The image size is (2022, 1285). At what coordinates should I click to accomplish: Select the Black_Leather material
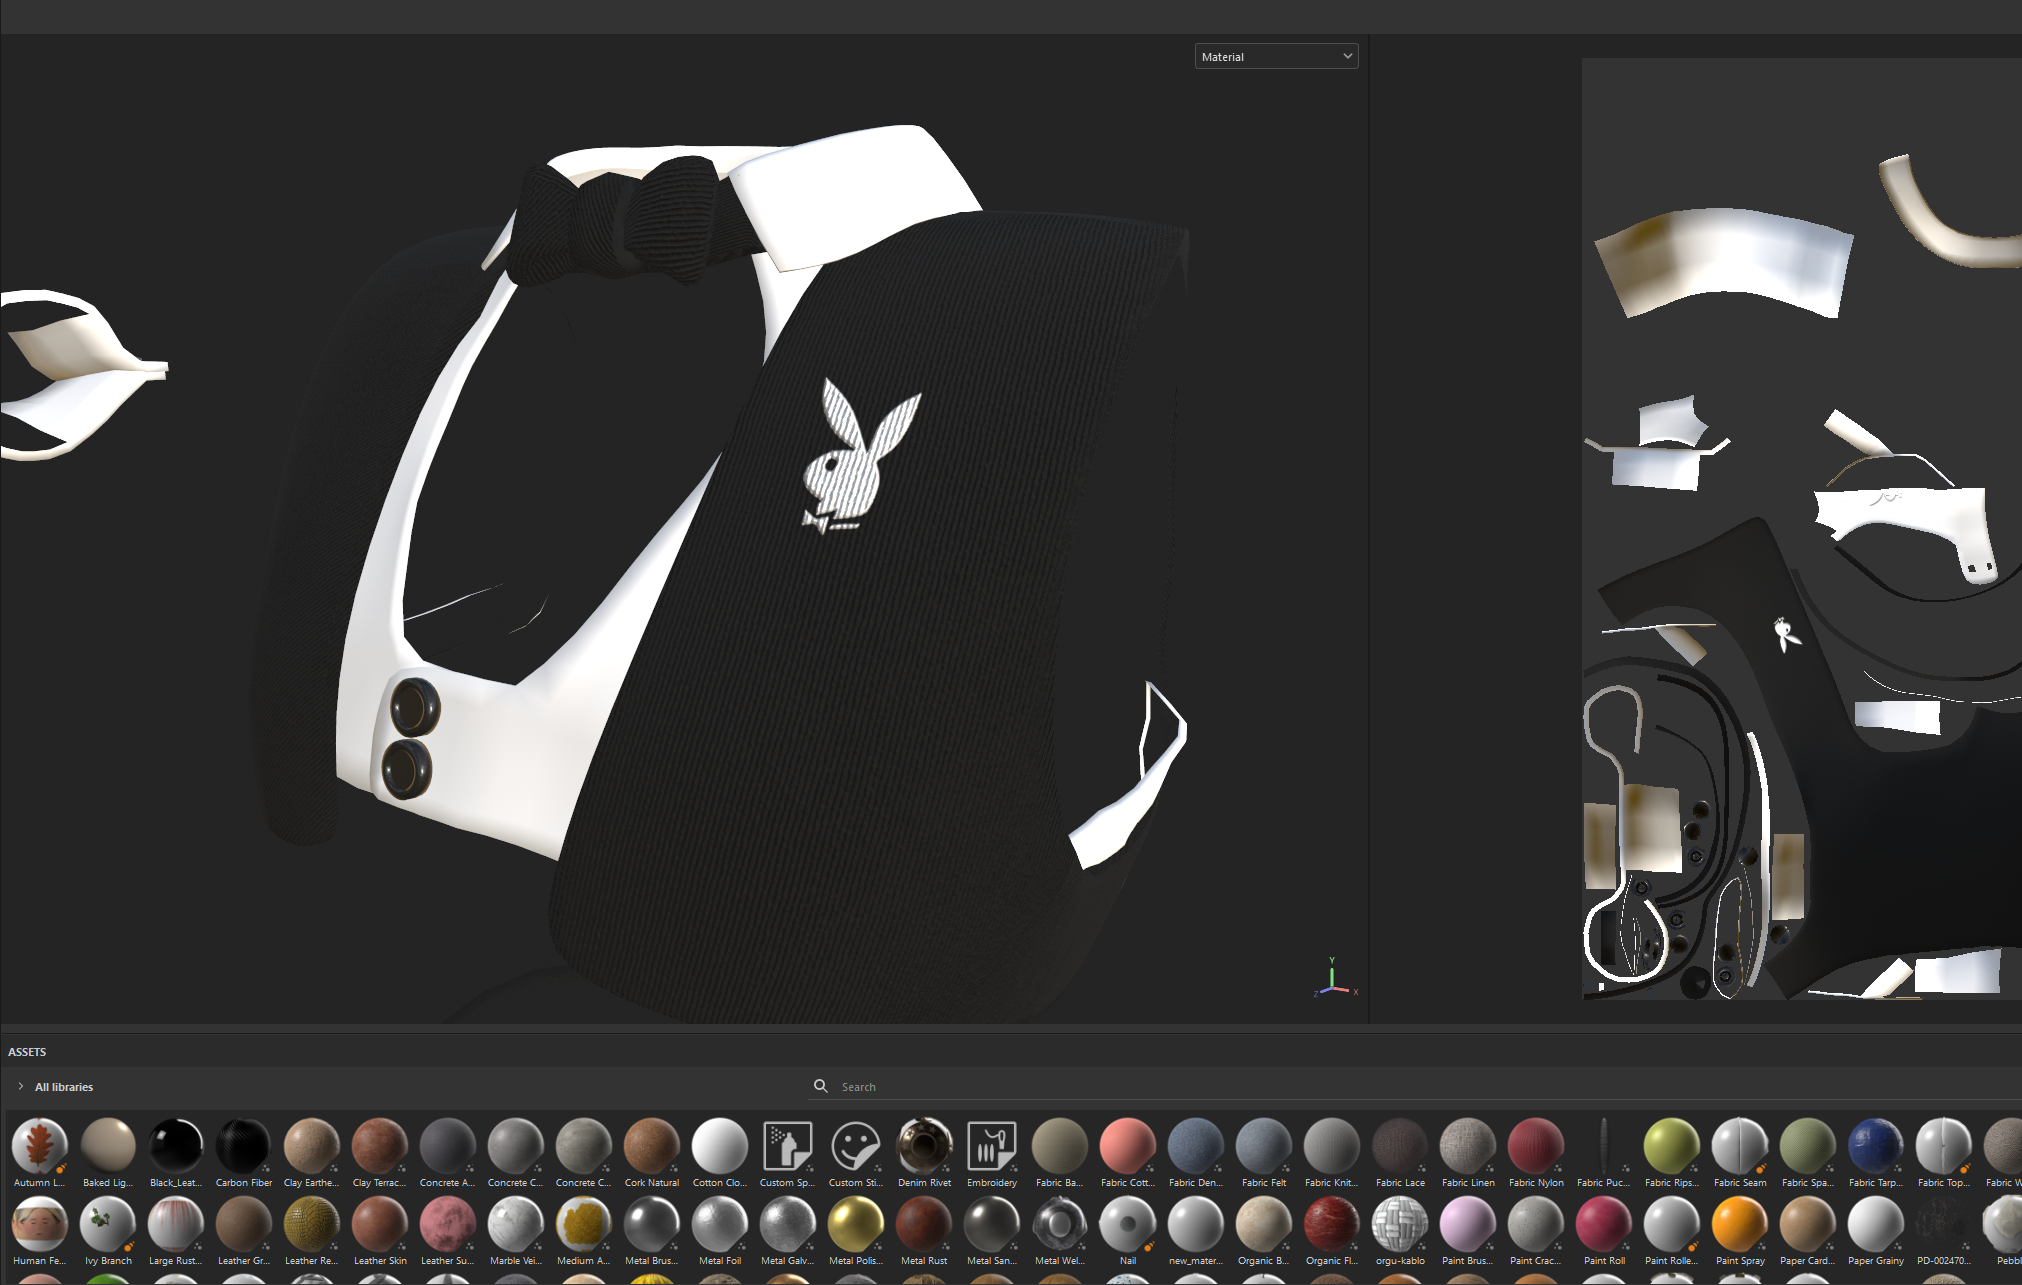[x=175, y=1145]
